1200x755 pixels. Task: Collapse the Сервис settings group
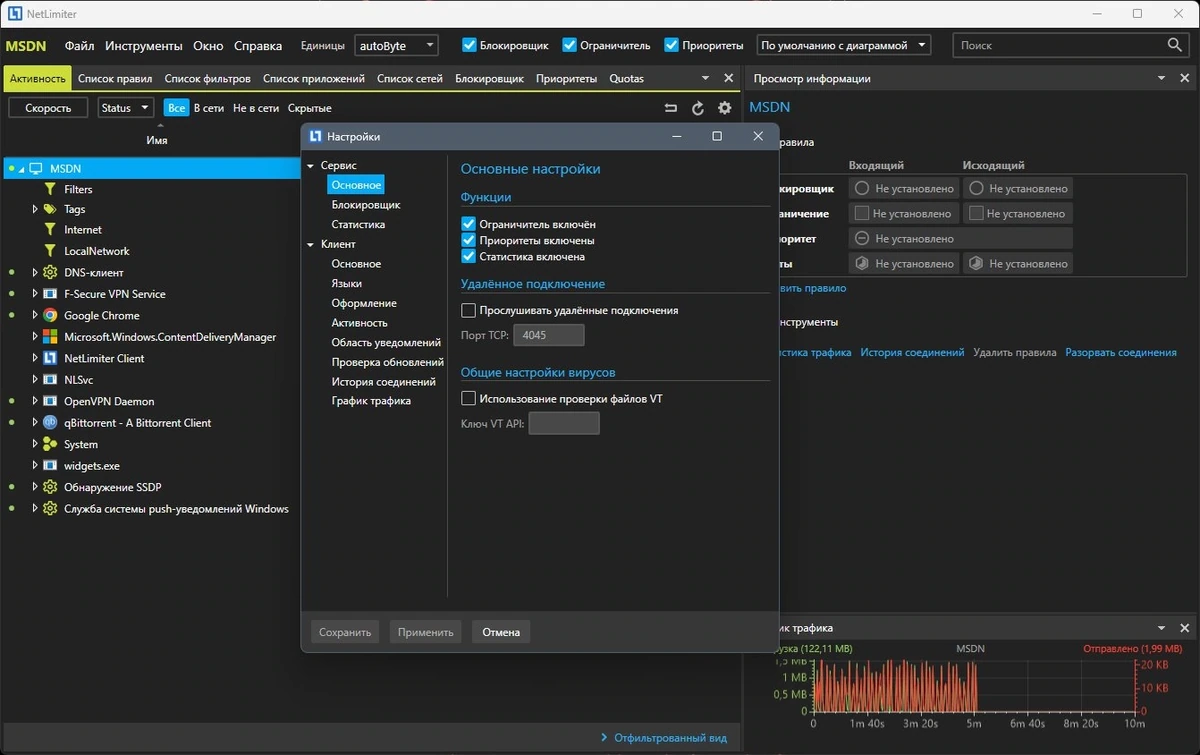point(311,166)
